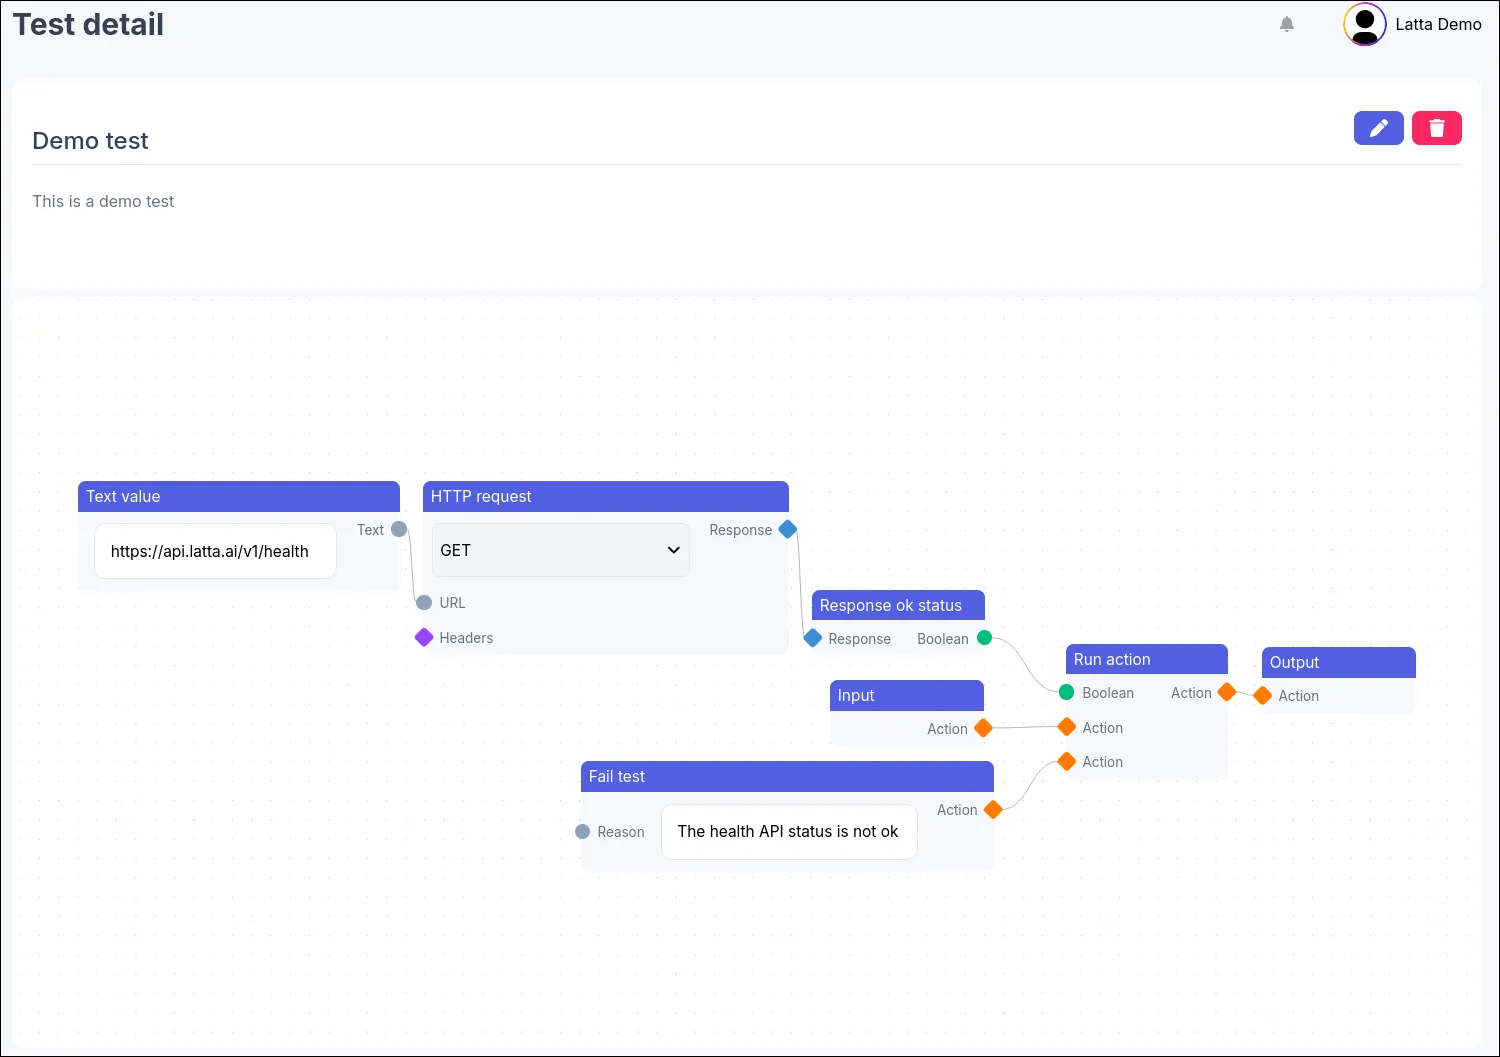The width and height of the screenshot is (1500, 1057).
Task: Click the edit pencil icon for Demo test
Action: tap(1378, 128)
